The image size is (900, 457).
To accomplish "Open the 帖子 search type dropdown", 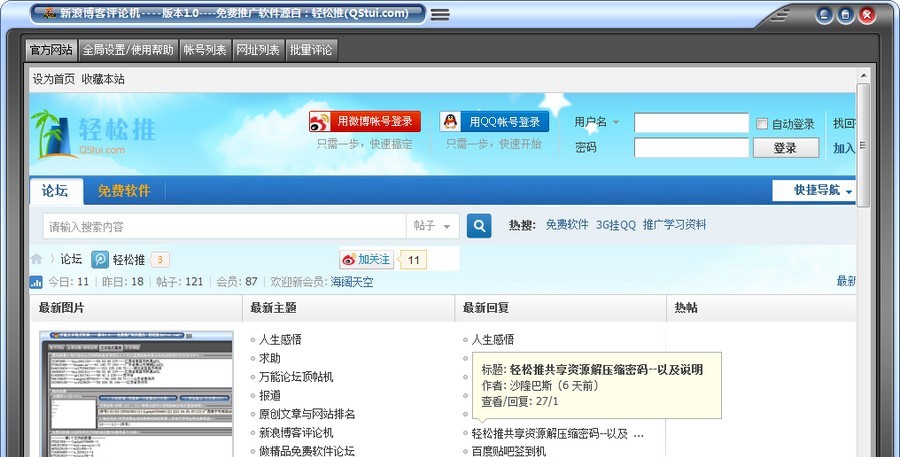I will 432,226.
